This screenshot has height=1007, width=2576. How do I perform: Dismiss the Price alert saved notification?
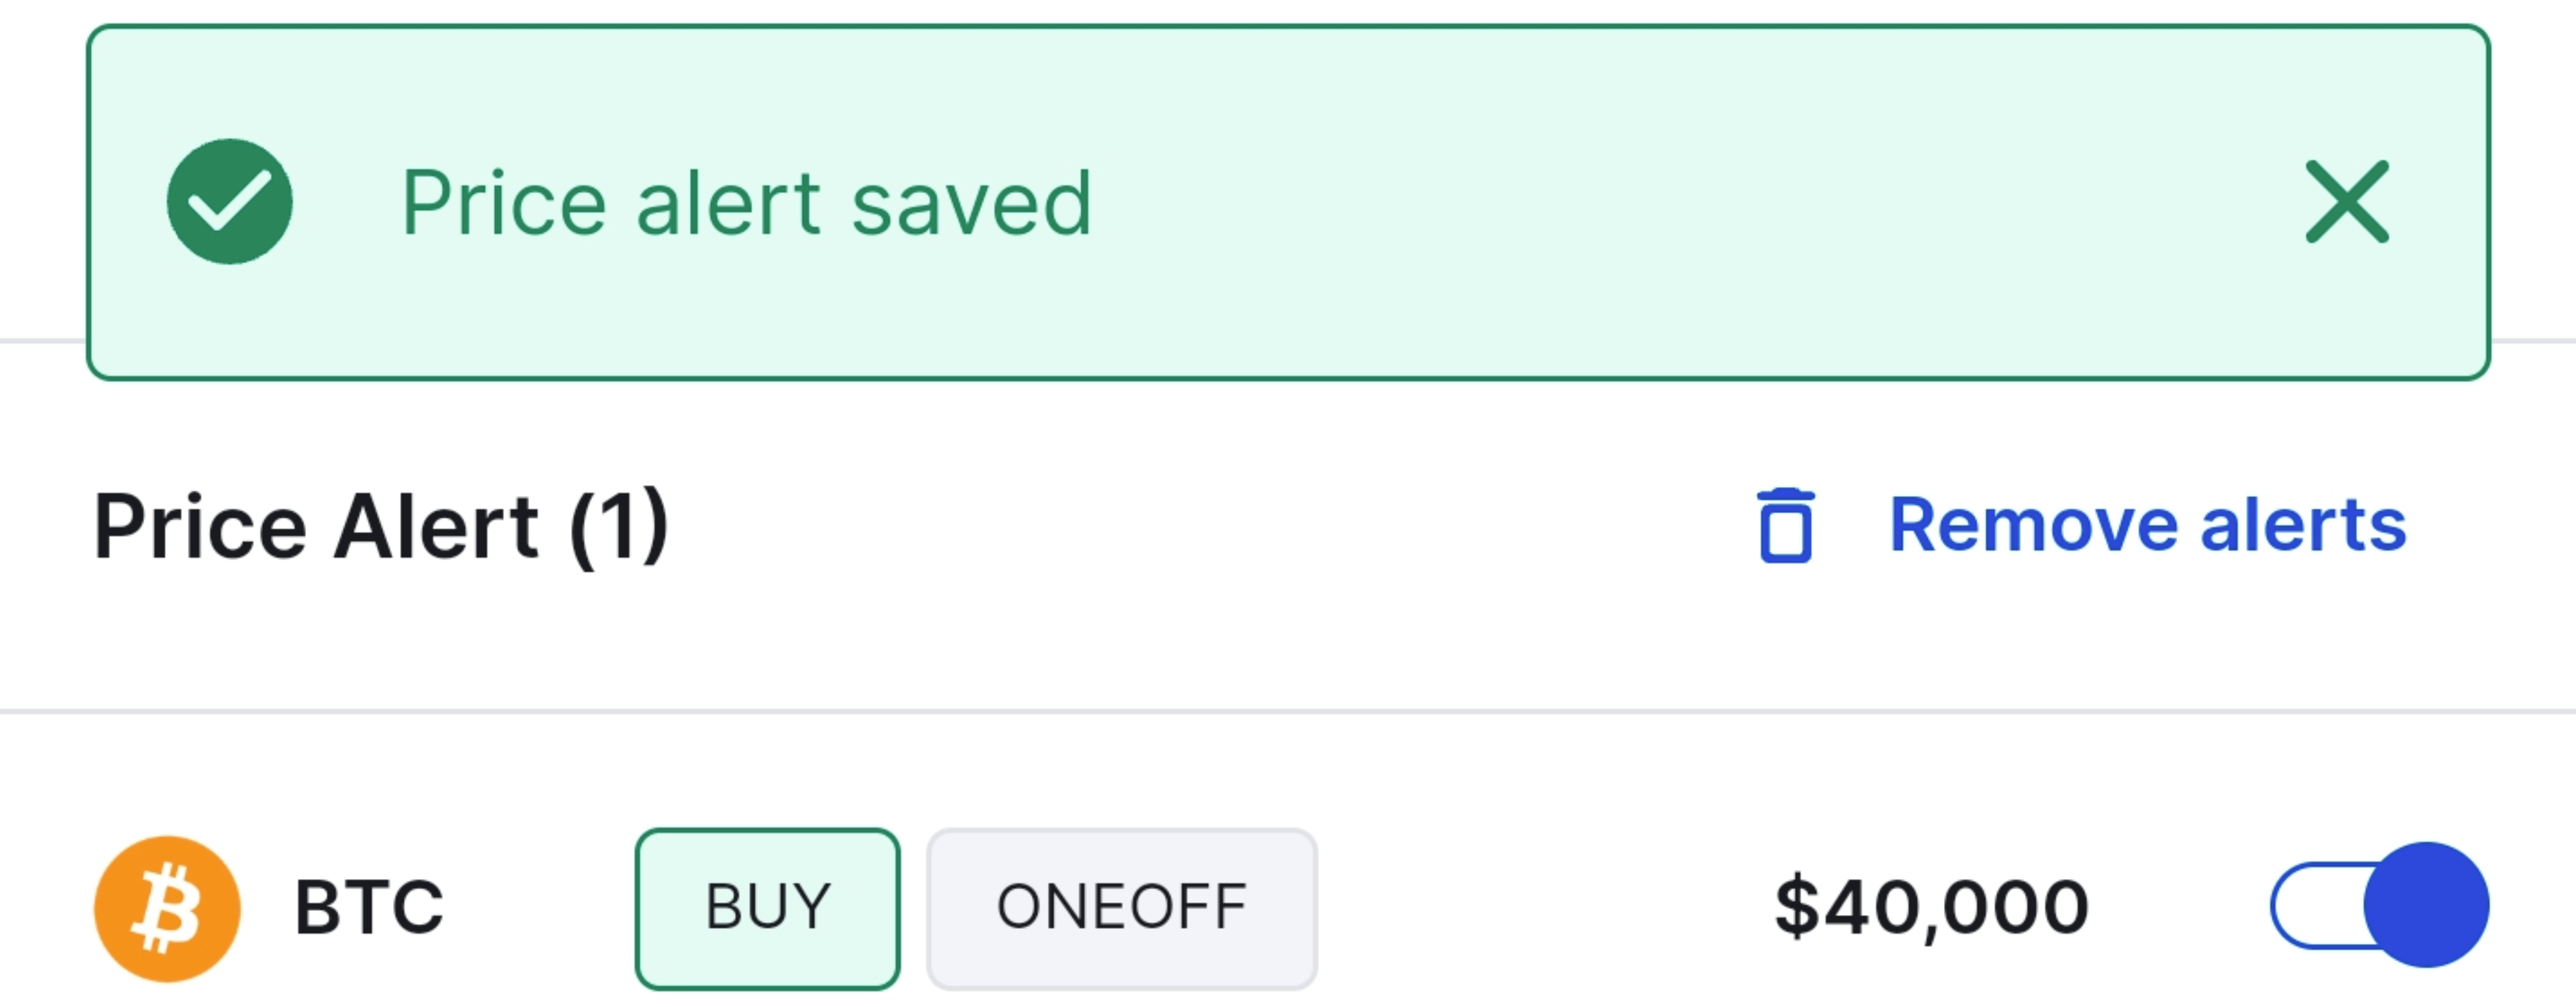pos(2346,202)
